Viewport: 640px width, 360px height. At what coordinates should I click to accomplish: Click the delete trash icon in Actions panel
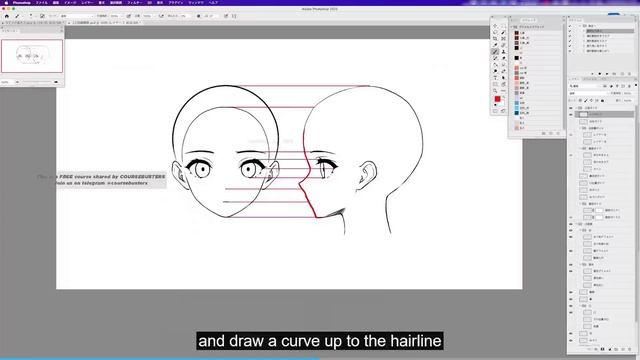pos(629,73)
